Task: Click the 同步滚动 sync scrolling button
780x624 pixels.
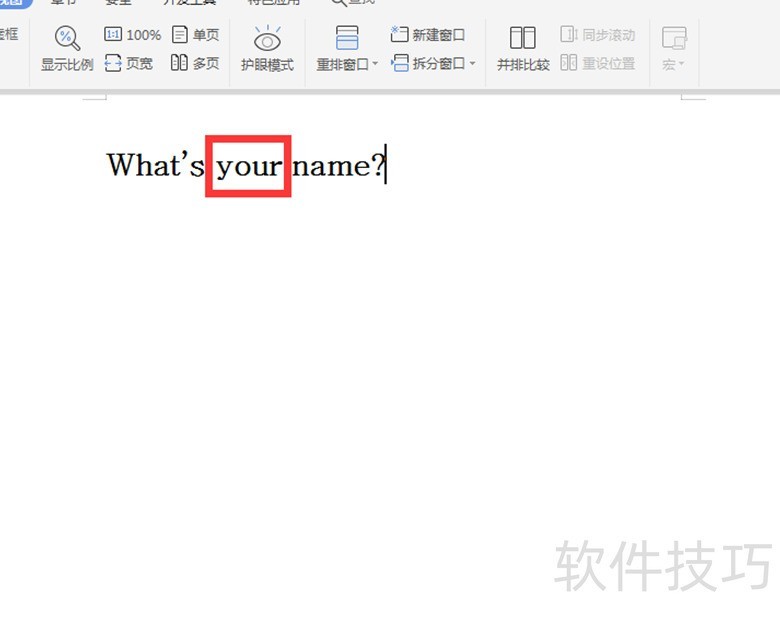Action: 597,35
